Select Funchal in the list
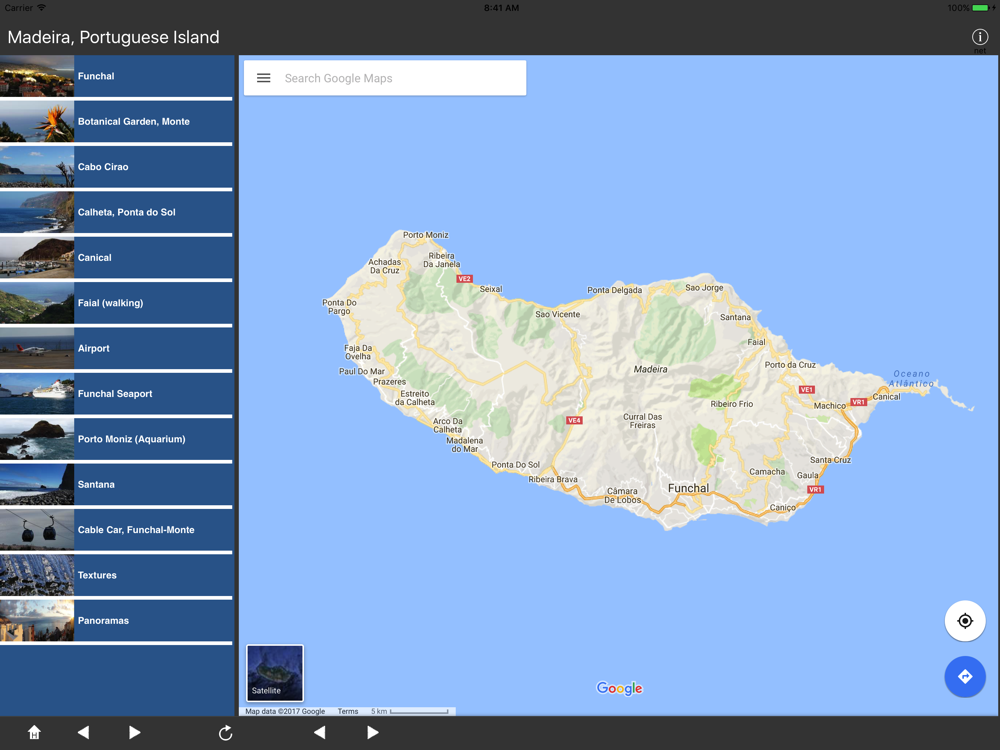The height and width of the screenshot is (750, 1000). tap(116, 76)
